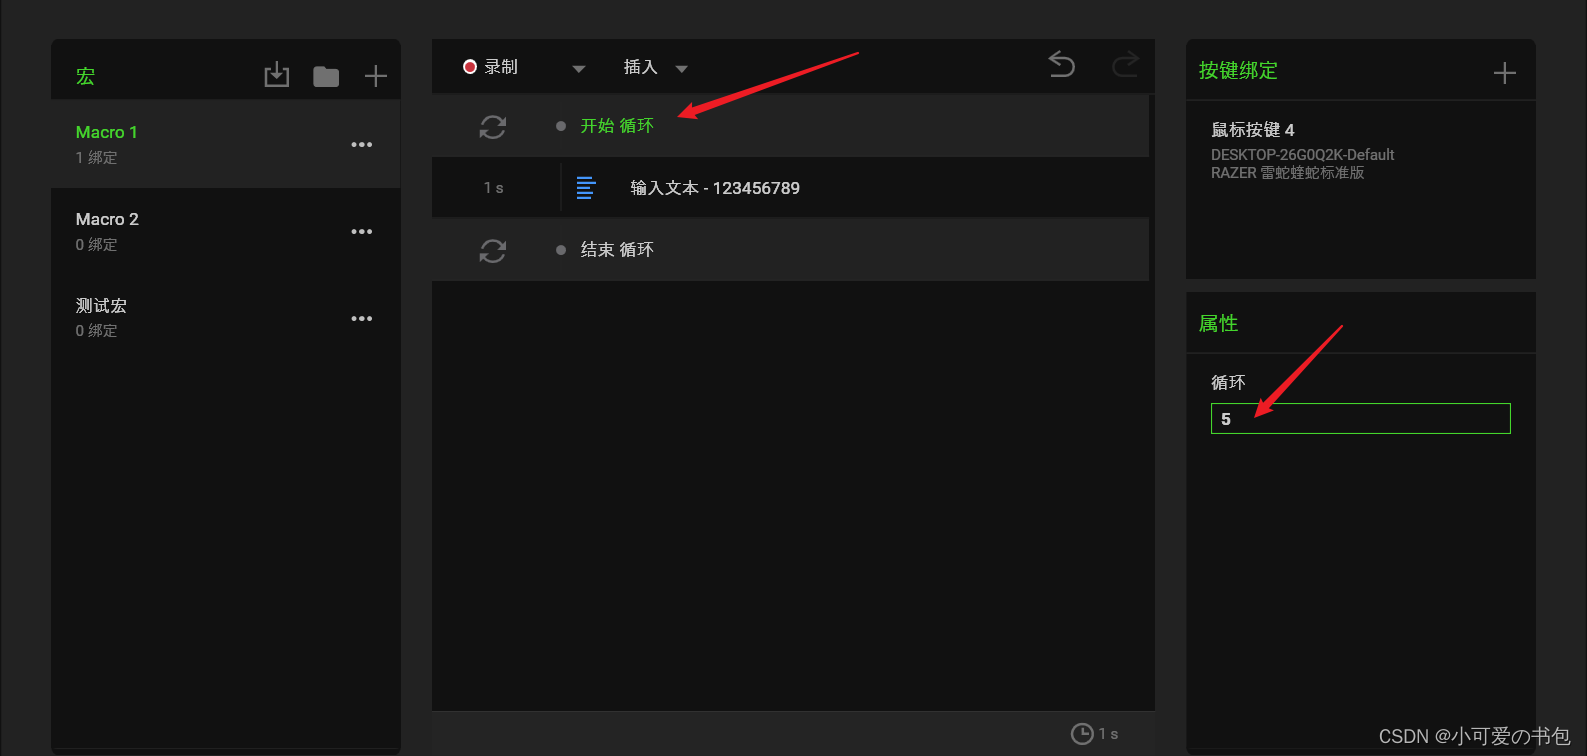The height and width of the screenshot is (756, 1587).
Task: Select 测试宏 in the macro list
Action: pyautogui.click(x=226, y=318)
